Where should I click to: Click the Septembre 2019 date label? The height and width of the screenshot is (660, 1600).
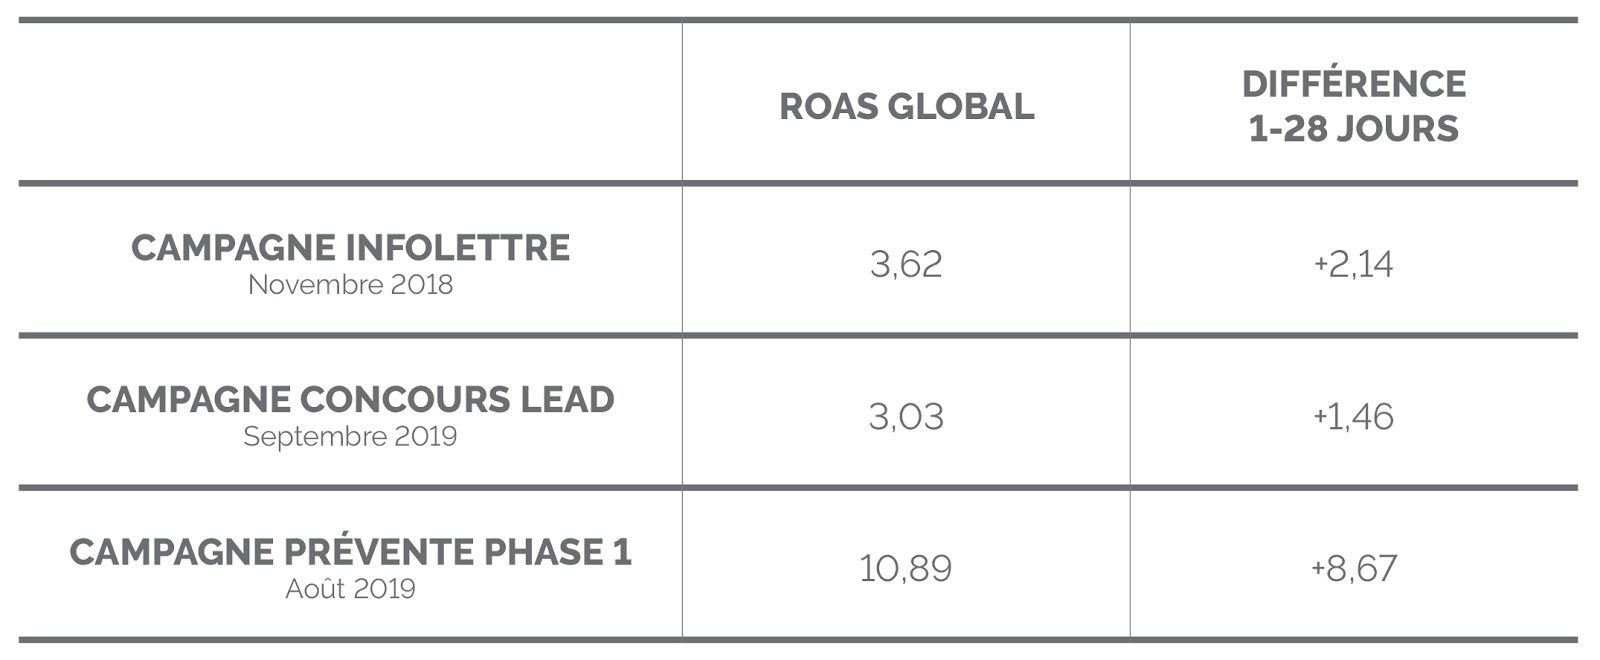pos(350,437)
